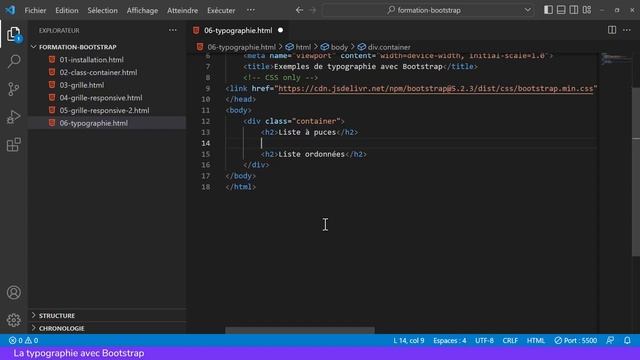Image resolution: width=640 pixels, height=360 pixels.
Task: Click the errors and warnings status indicator
Action: click(23, 340)
